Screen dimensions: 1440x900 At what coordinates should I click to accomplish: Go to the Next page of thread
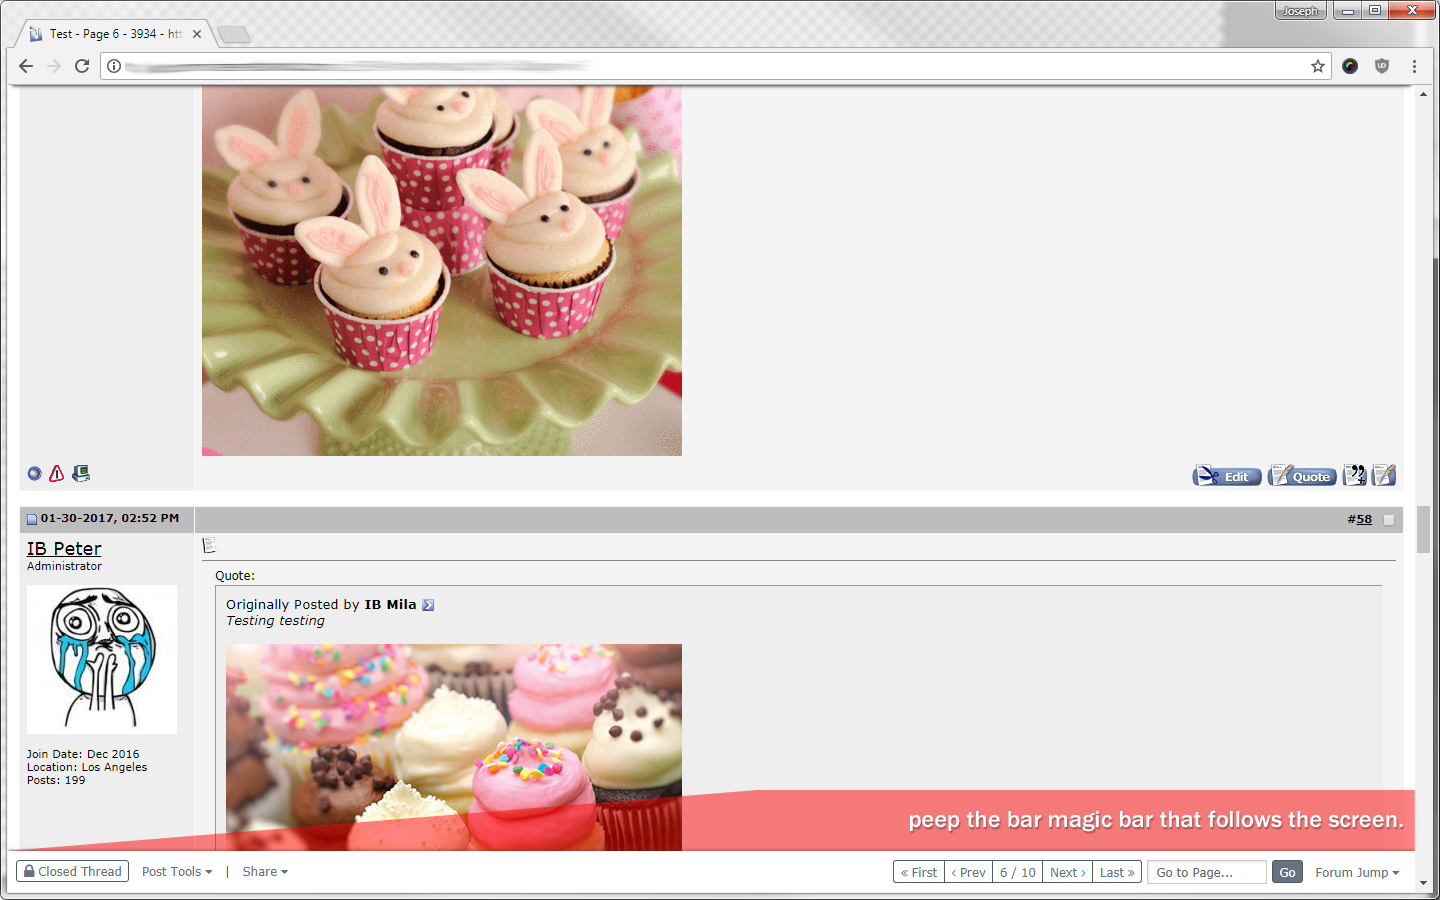click(1067, 872)
